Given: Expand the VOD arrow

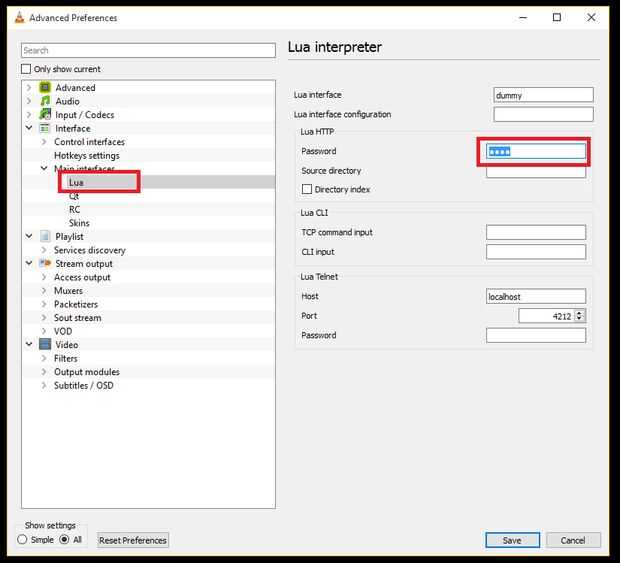Looking at the screenshot, I should (x=44, y=331).
